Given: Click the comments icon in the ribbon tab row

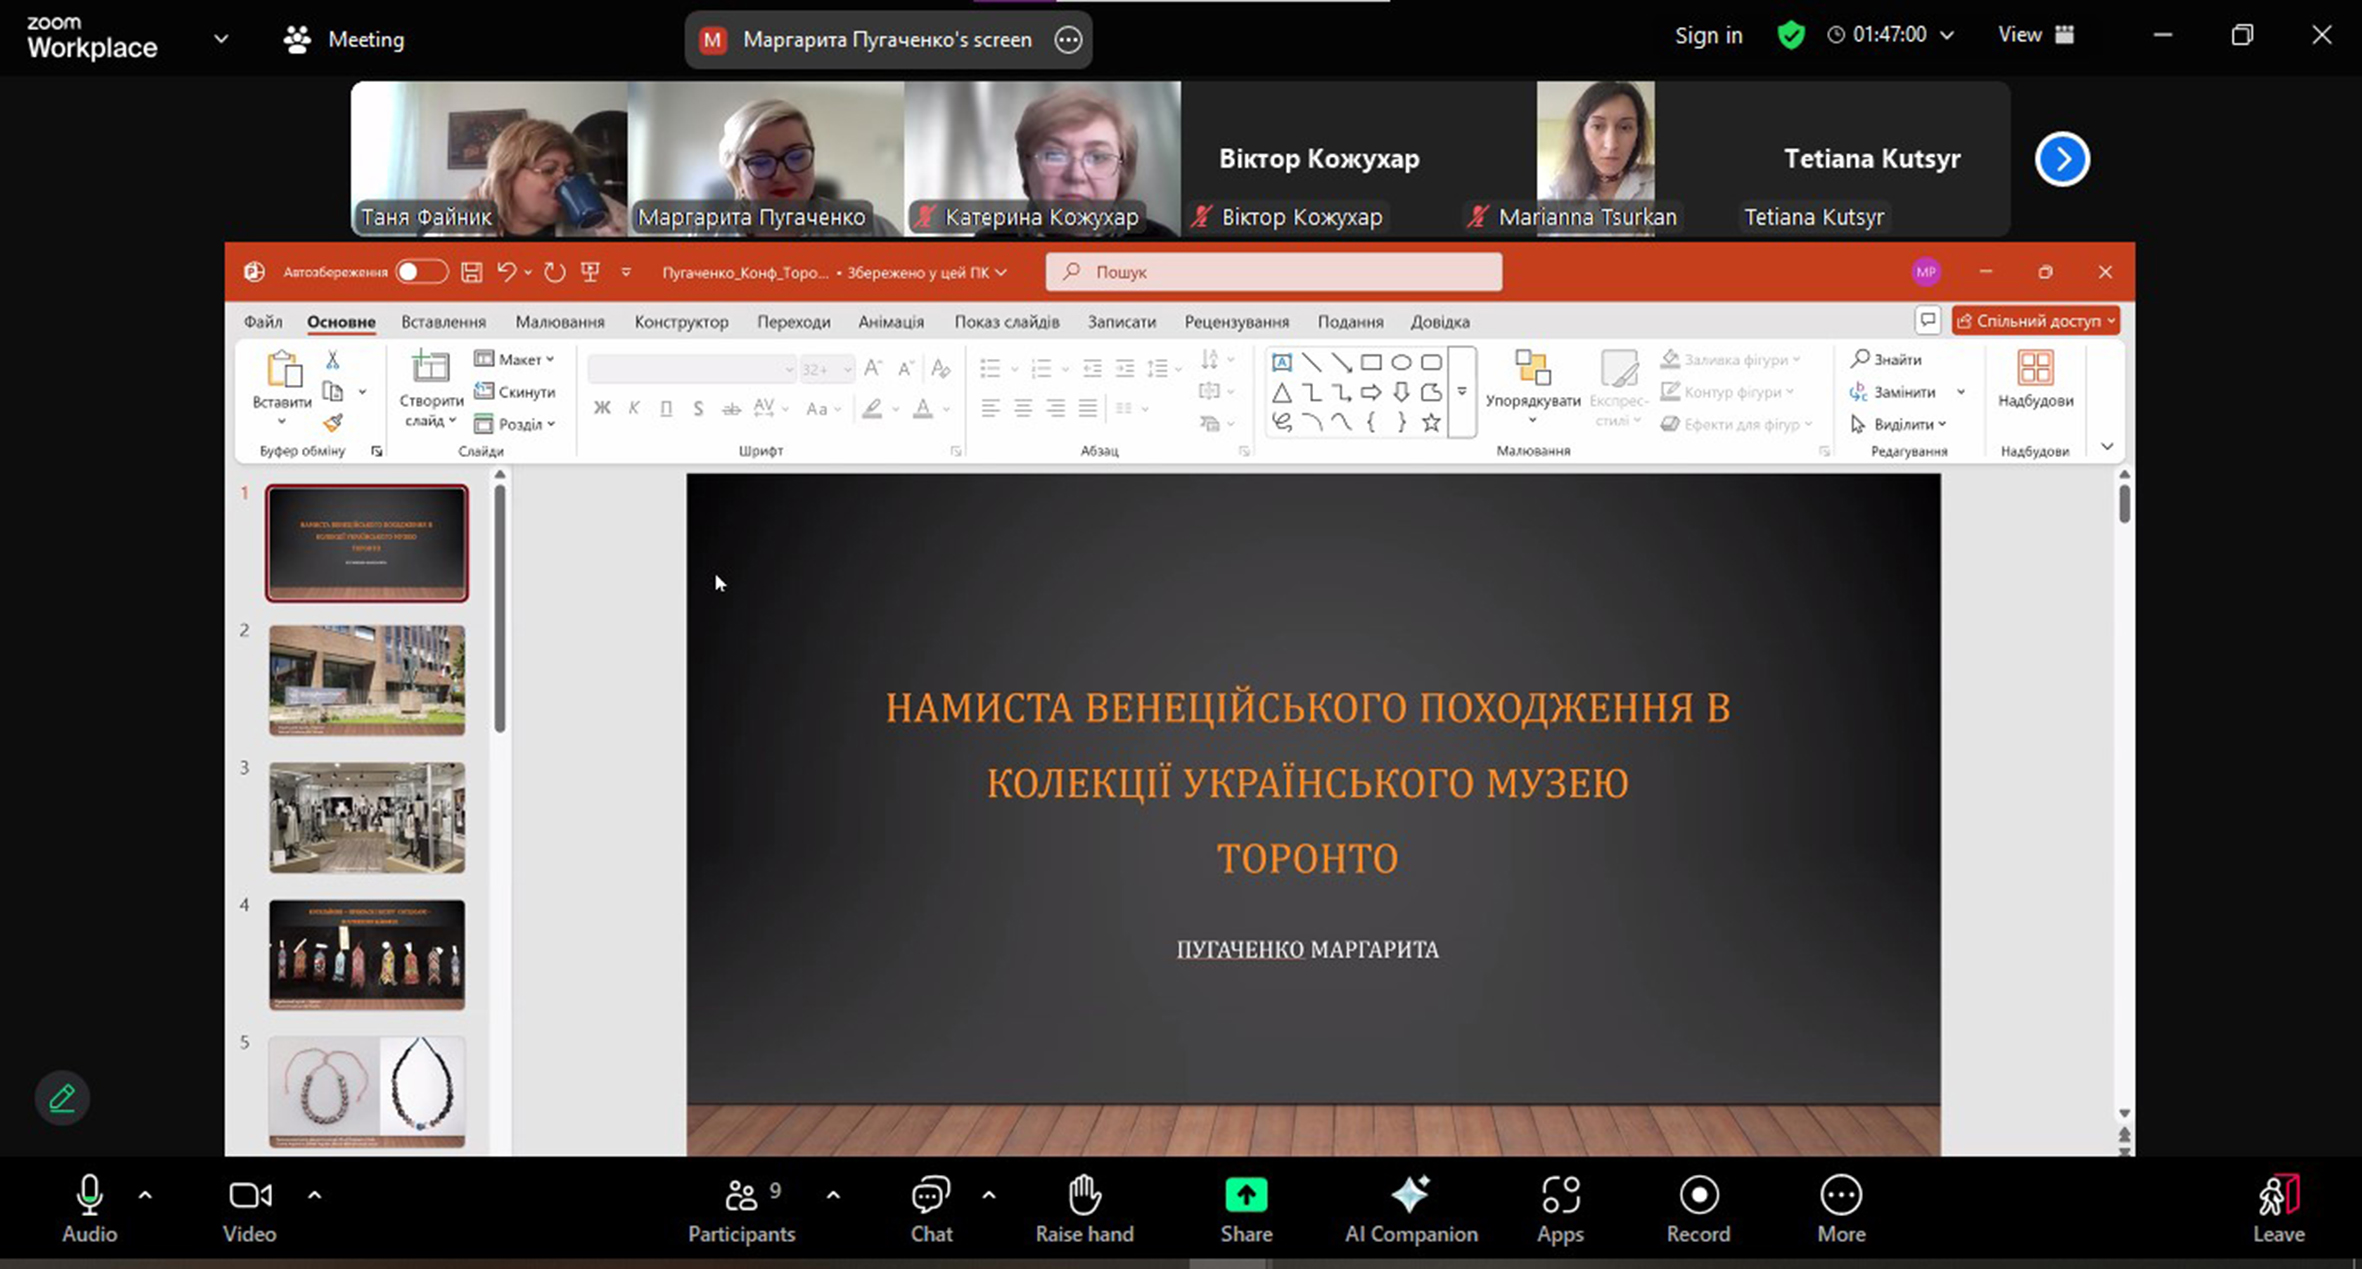Looking at the screenshot, I should tap(1927, 321).
